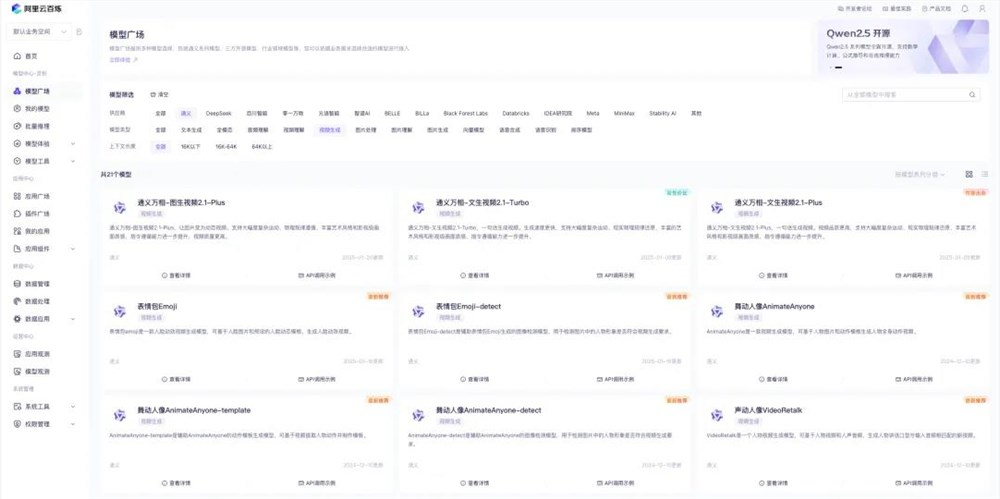1000x499 pixels.
Task: Click the AnimateAnyone-detect model icon
Action: [418, 415]
